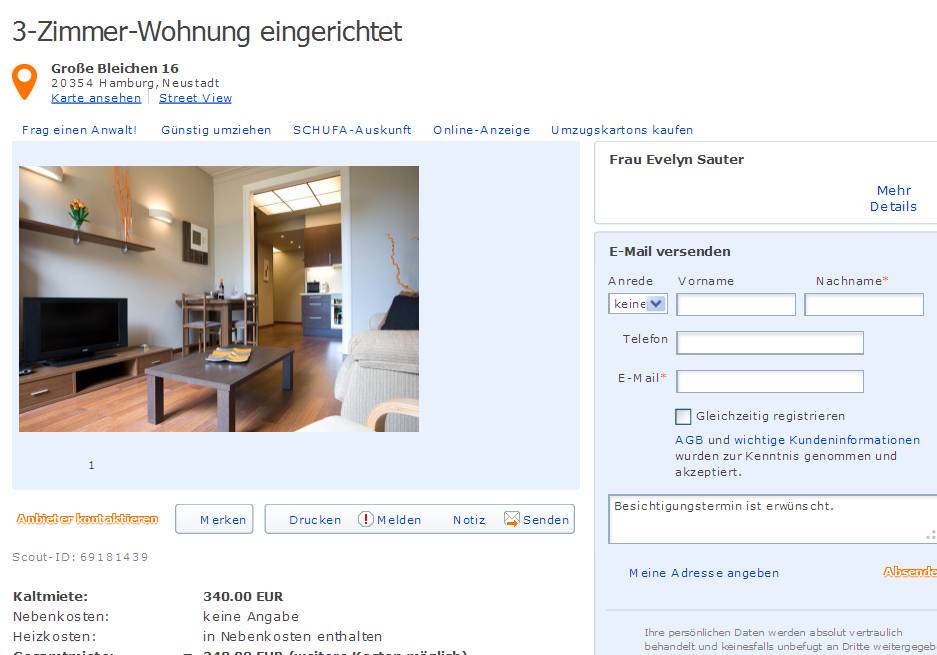937x655 pixels.
Task: Focus the E-Mail input field
Action: 770,381
